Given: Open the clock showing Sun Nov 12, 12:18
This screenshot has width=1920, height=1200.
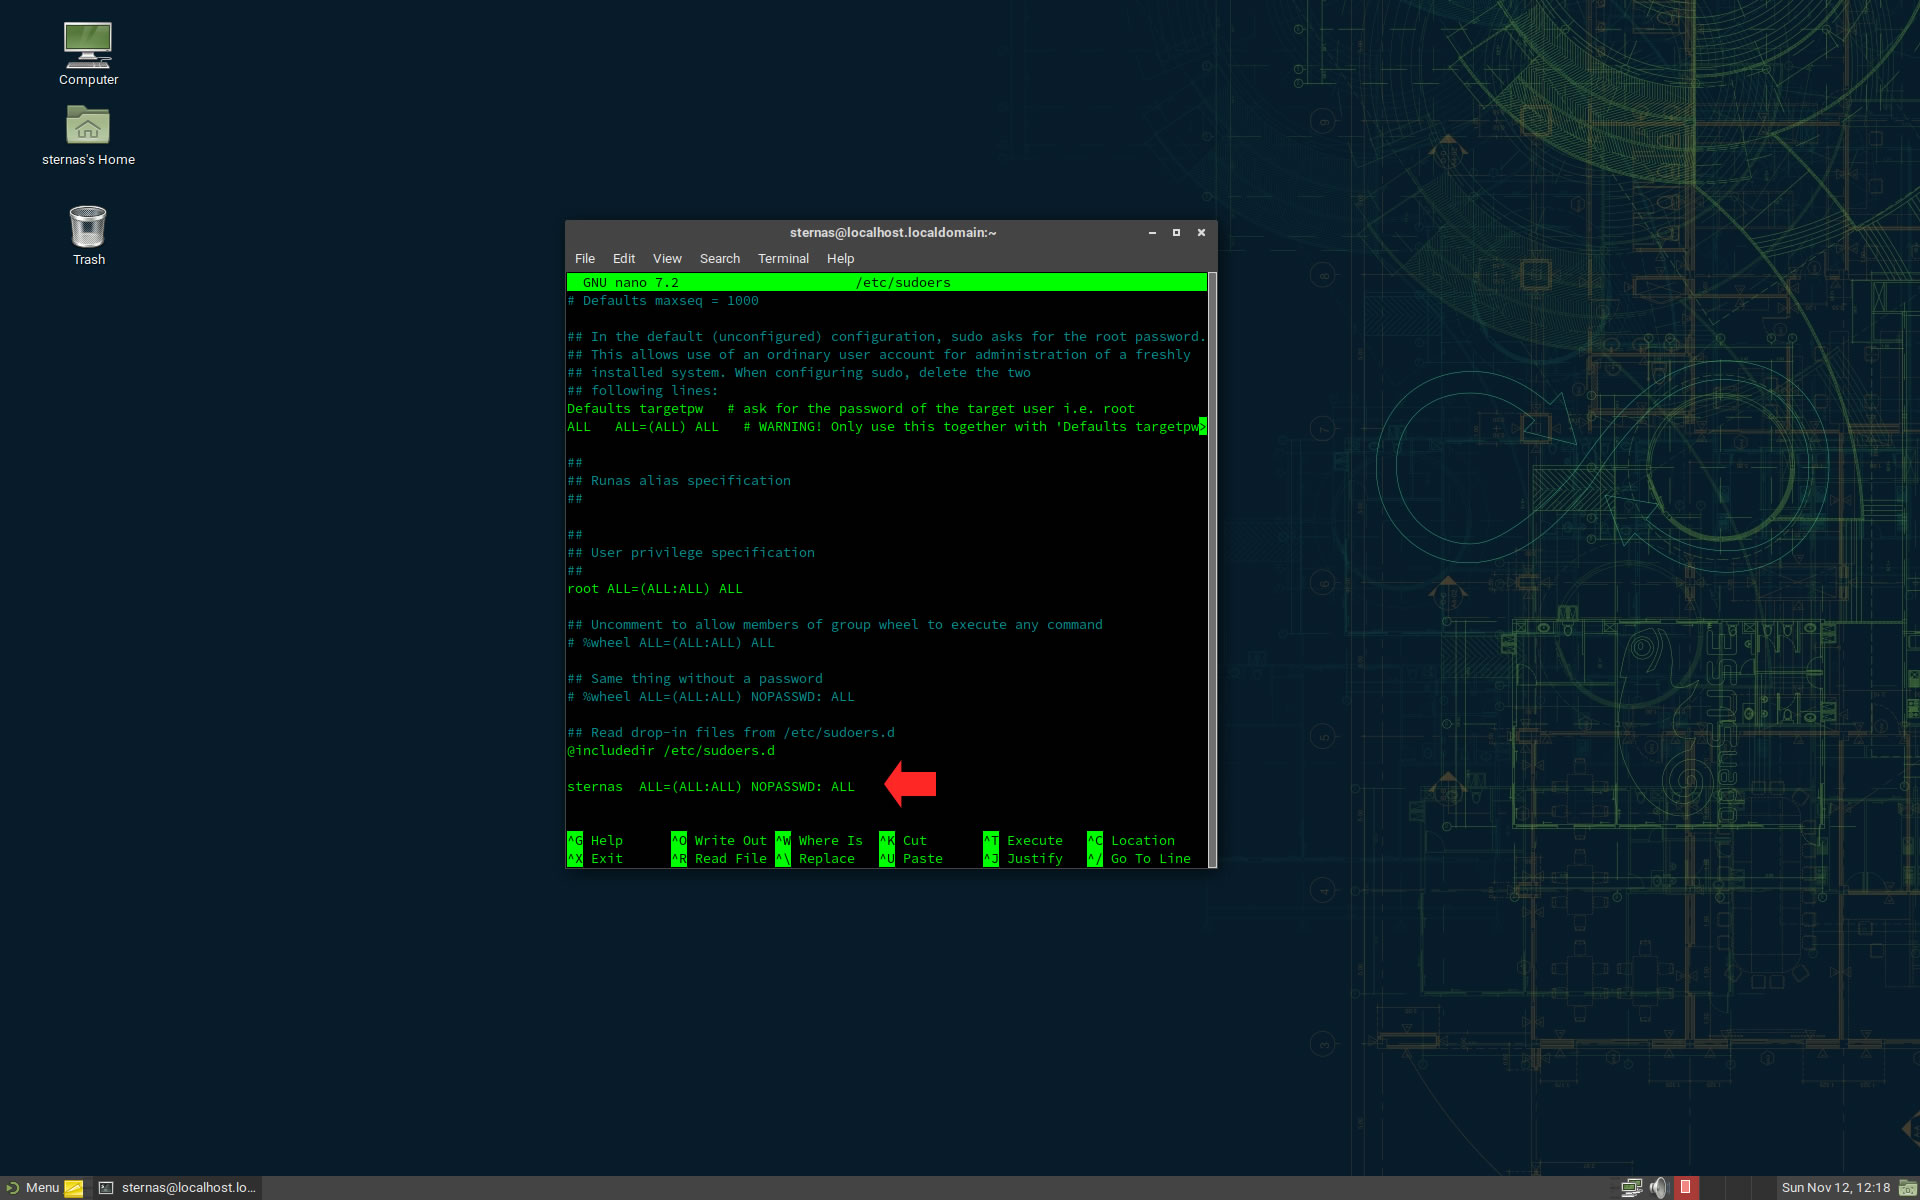Looking at the screenshot, I should click(1835, 1188).
